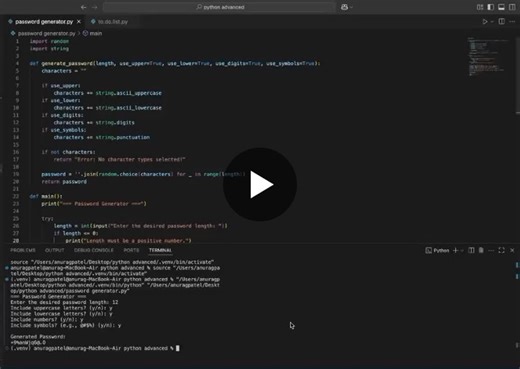The image size is (520, 369).
Task: Click line number 4 in the gutter
Action: 17,63
